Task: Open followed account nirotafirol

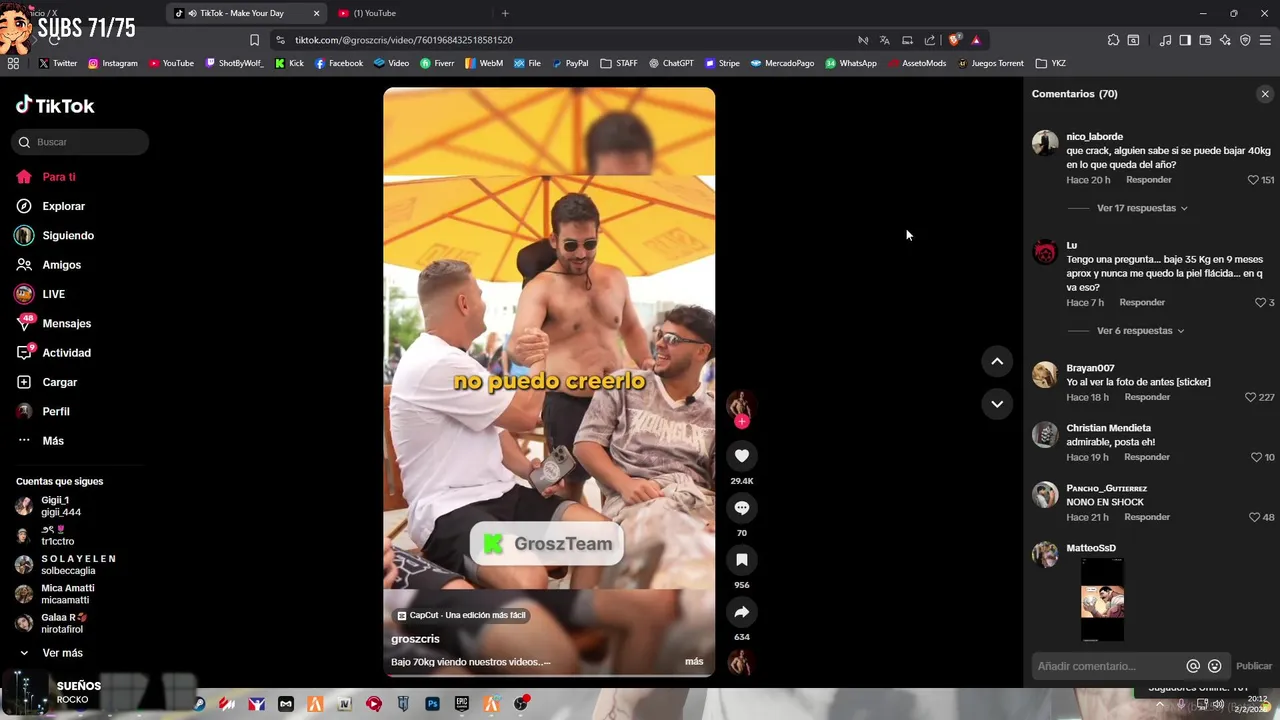Action: 53,623
